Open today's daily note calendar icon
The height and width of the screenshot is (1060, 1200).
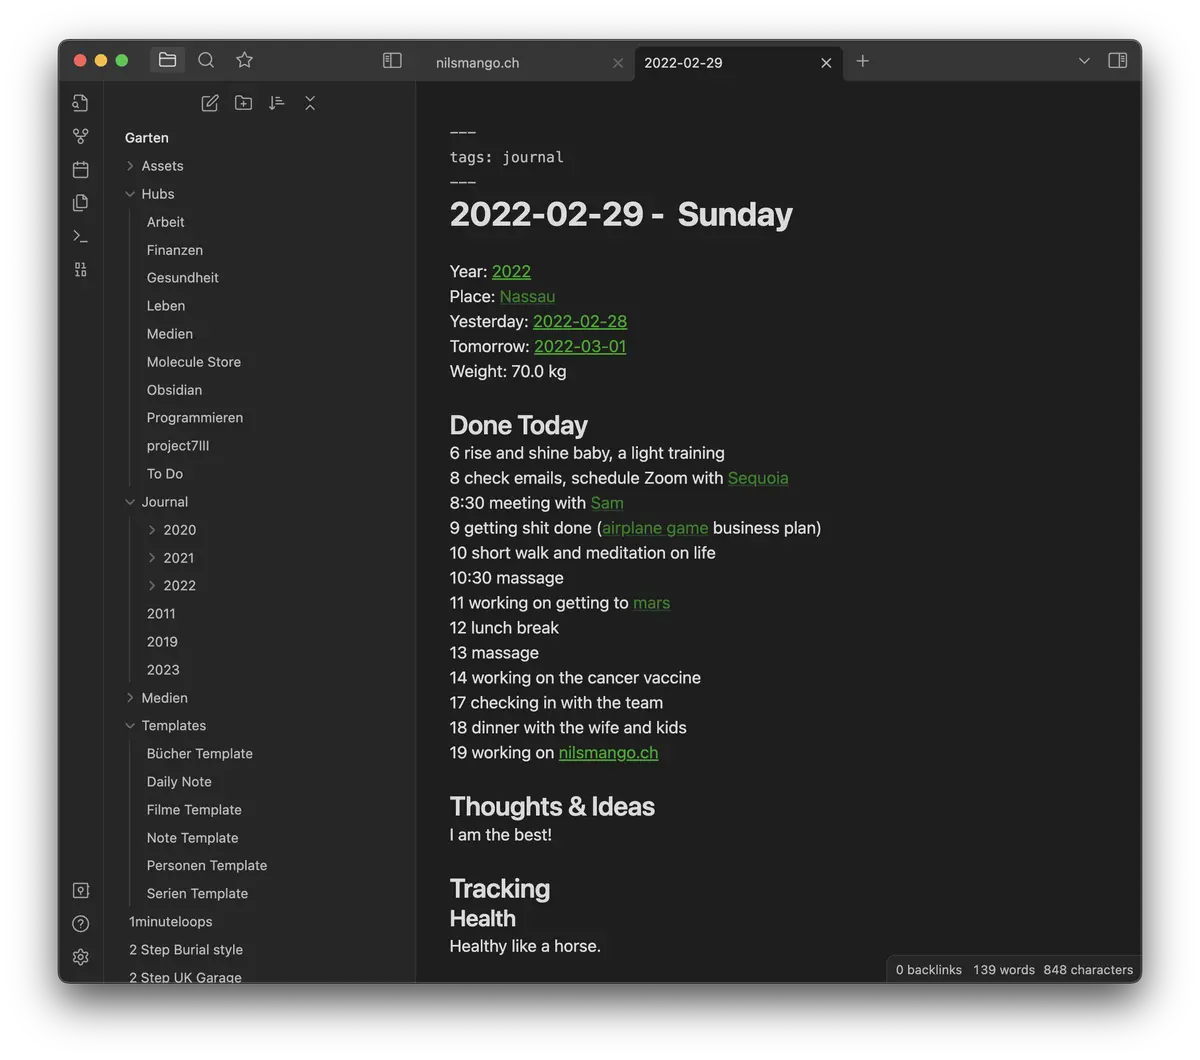[81, 169]
